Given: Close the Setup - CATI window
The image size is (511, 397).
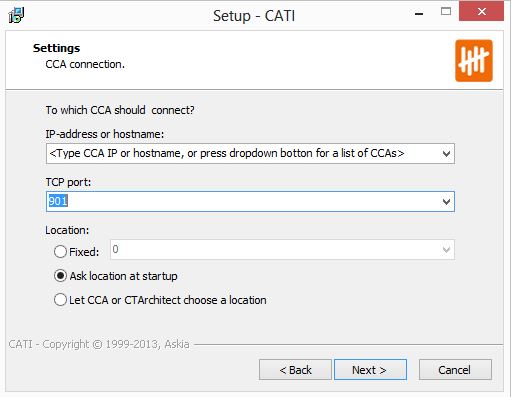Looking at the screenshot, I should (481, 11).
